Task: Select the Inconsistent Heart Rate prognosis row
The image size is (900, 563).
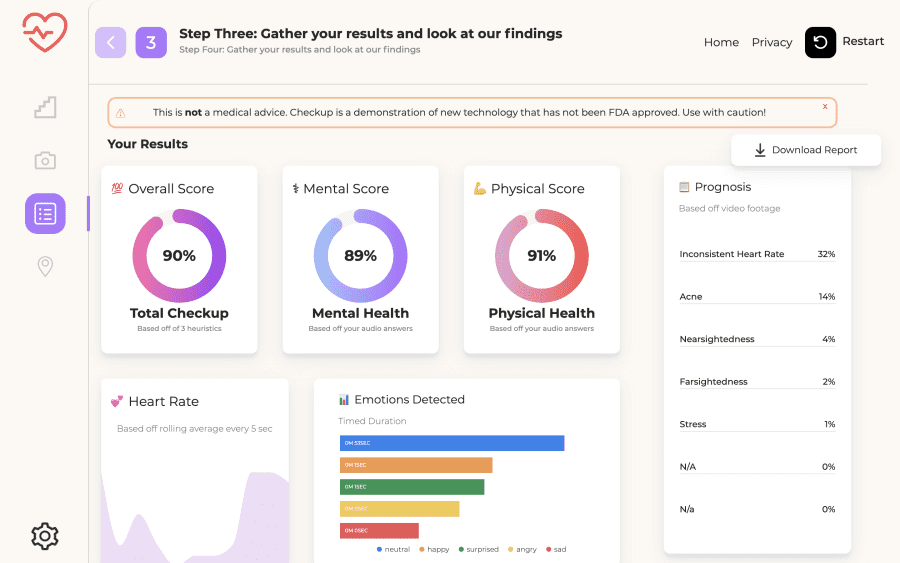Action: click(x=757, y=254)
